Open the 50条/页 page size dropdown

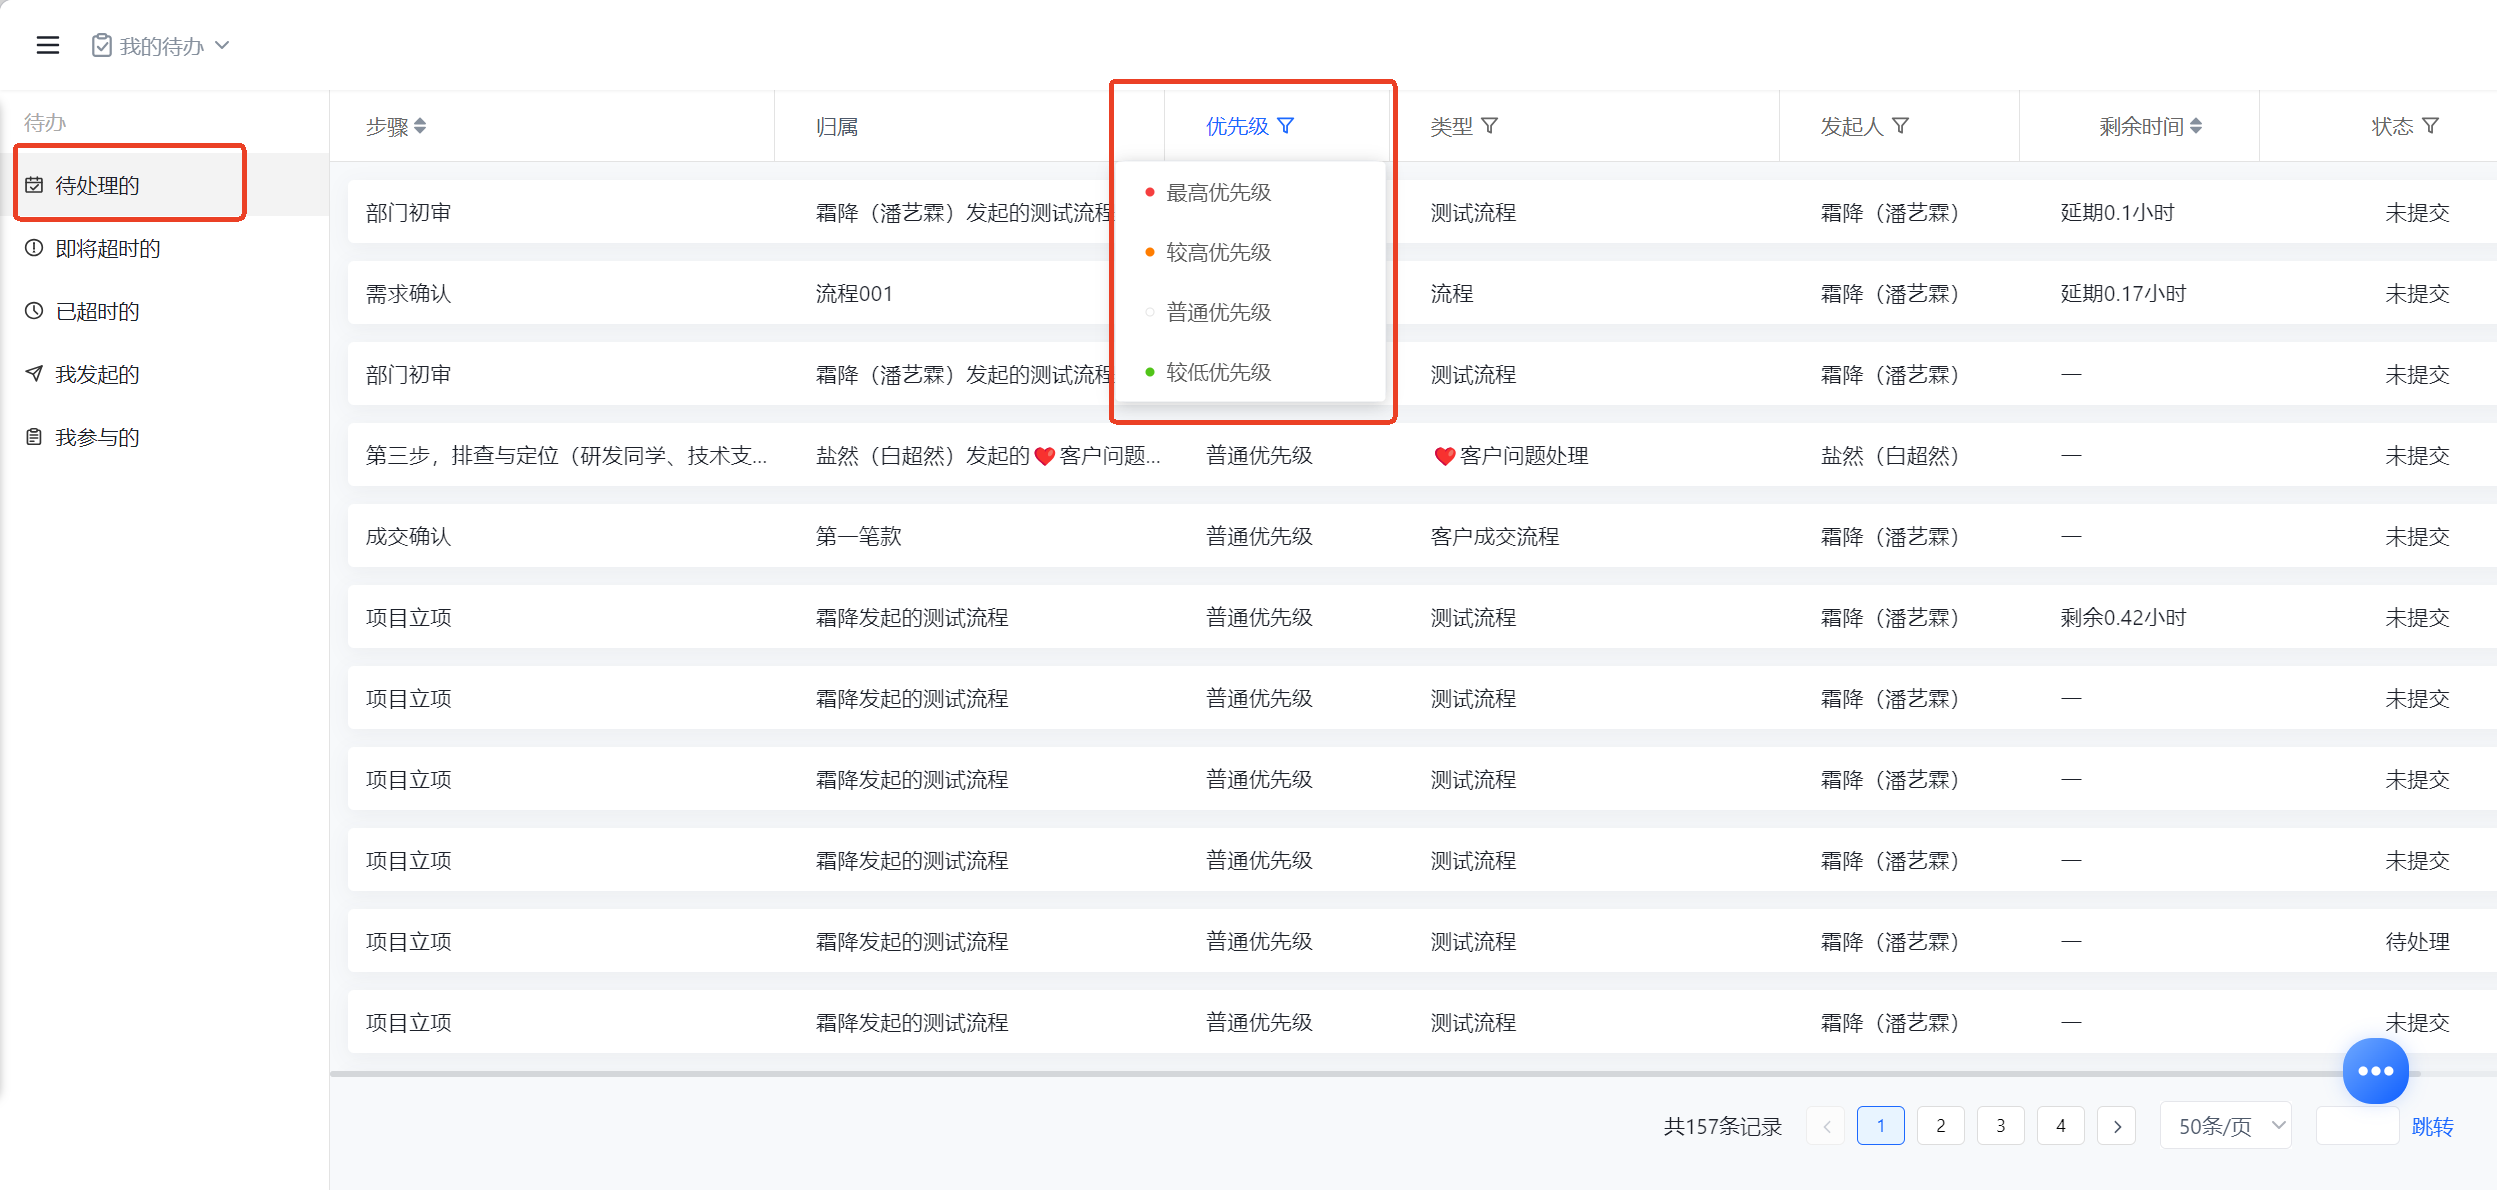point(2226,1126)
